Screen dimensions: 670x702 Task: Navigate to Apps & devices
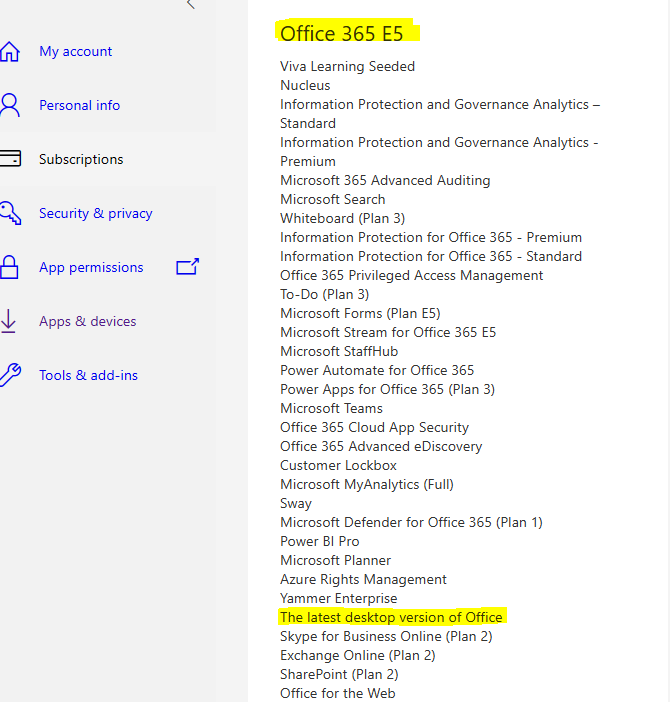[x=88, y=321]
